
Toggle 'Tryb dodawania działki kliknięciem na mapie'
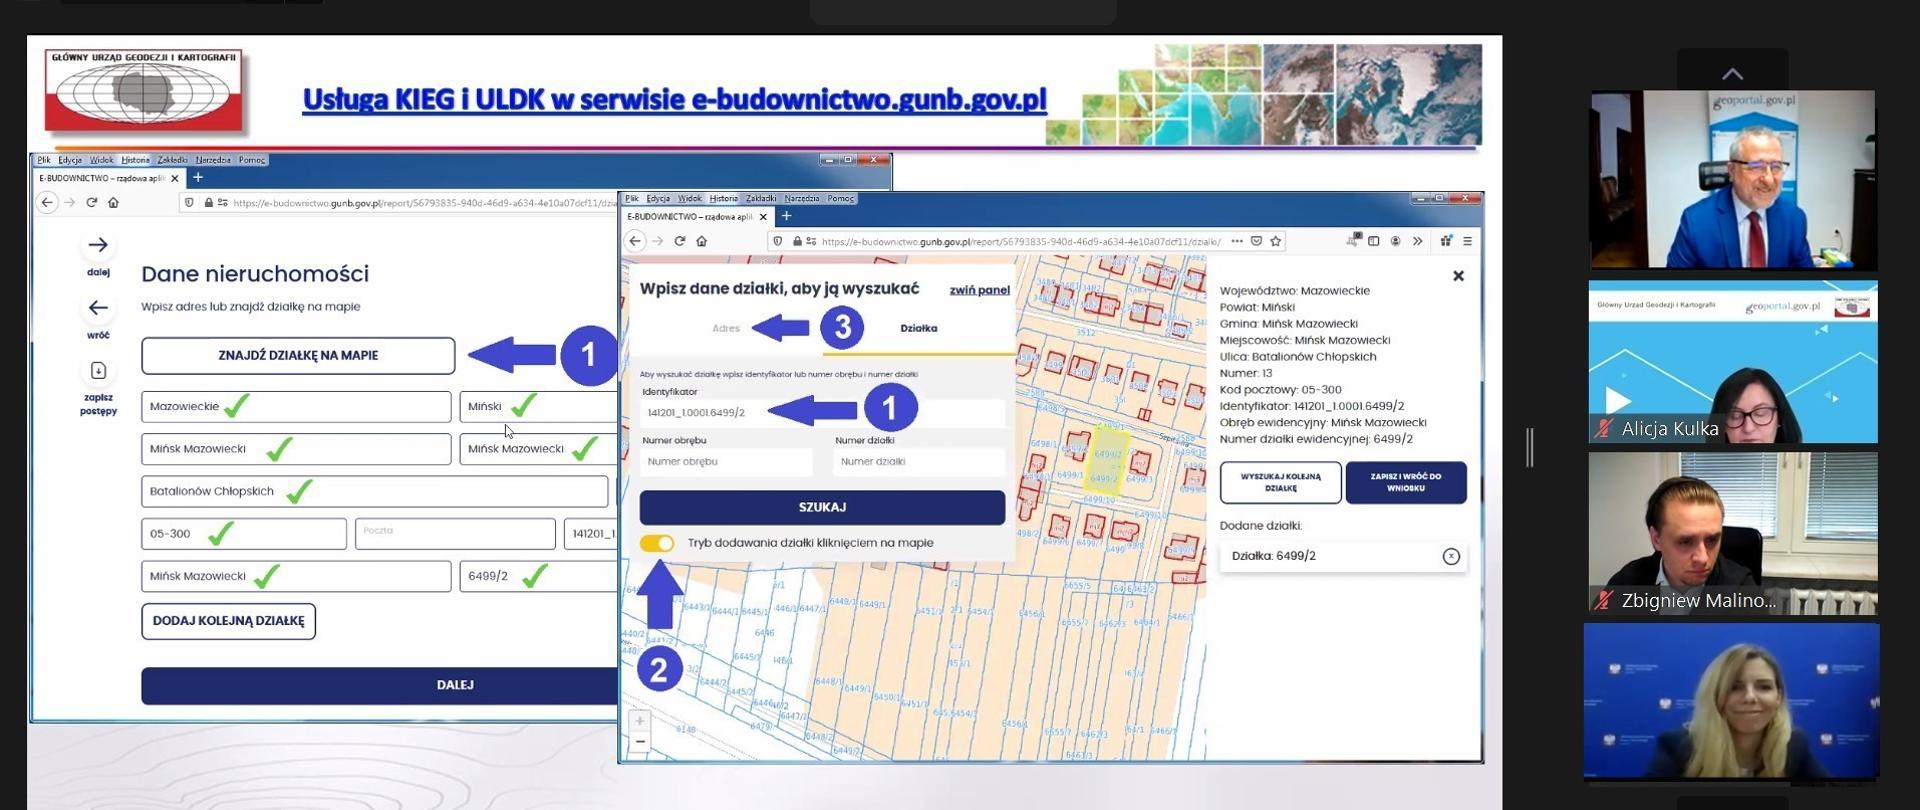click(x=657, y=543)
